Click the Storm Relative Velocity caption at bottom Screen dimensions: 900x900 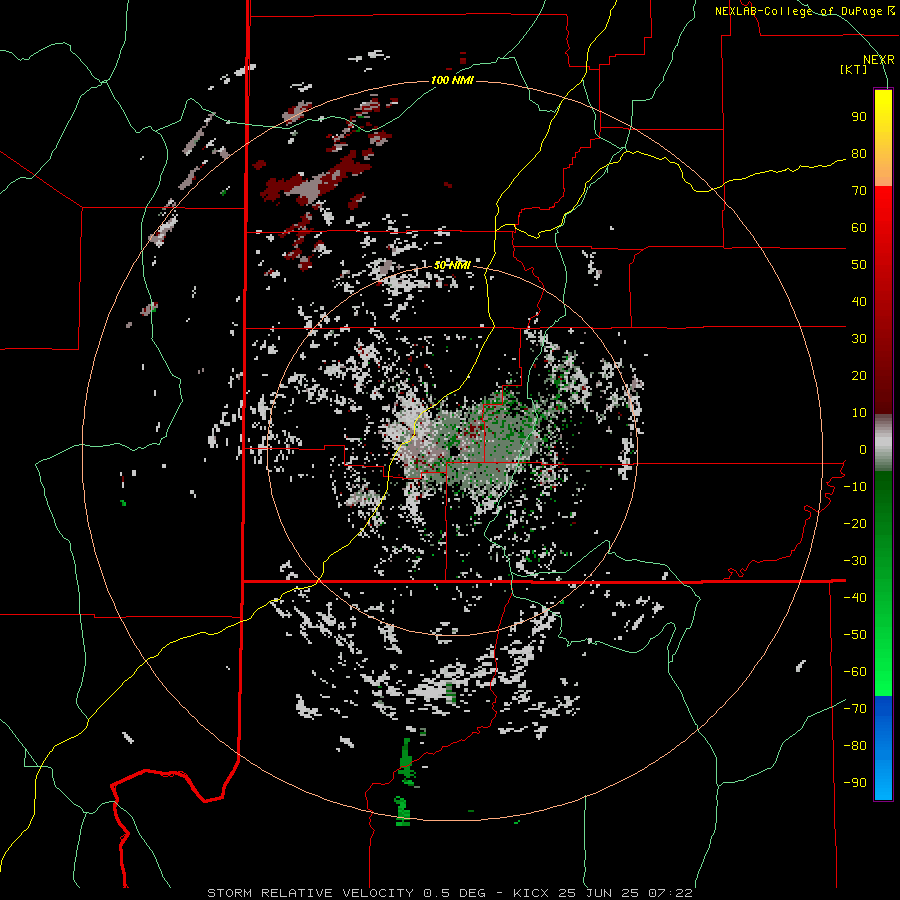tap(450, 893)
